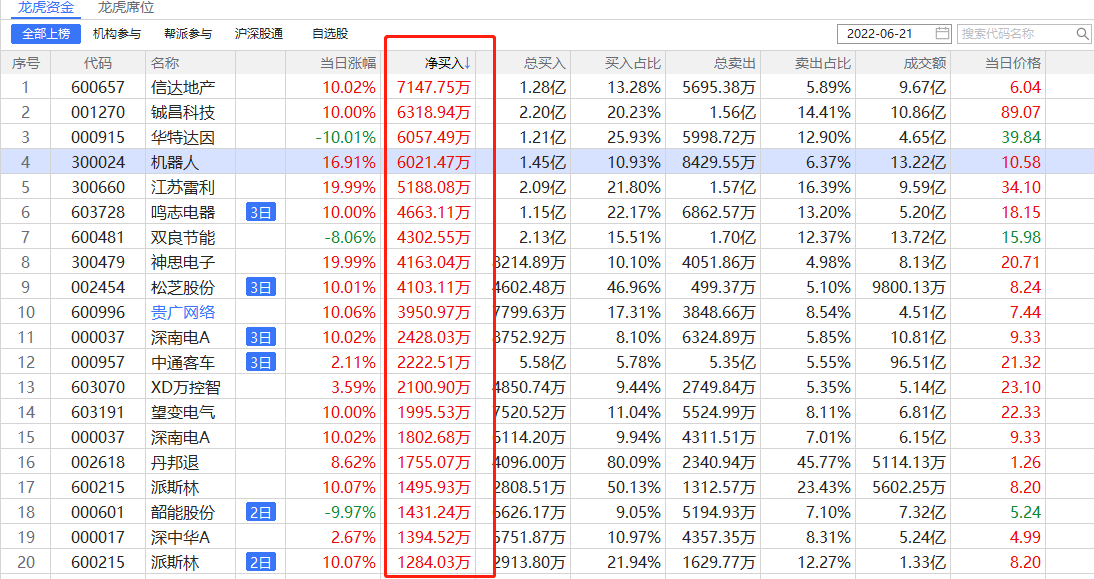Click 2日 badge for 韶能股份

(x=261, y=512)
